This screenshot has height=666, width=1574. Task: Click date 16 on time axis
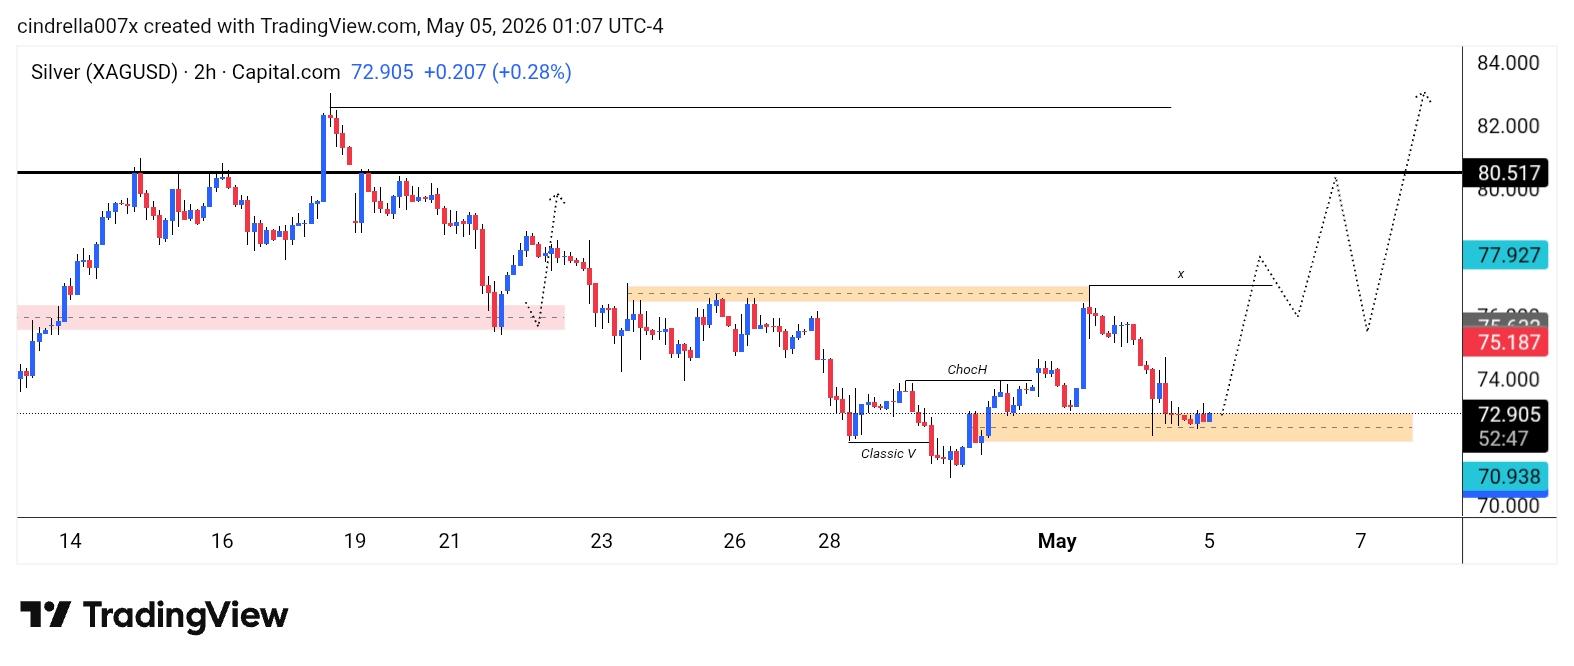(x=222, y=541)
